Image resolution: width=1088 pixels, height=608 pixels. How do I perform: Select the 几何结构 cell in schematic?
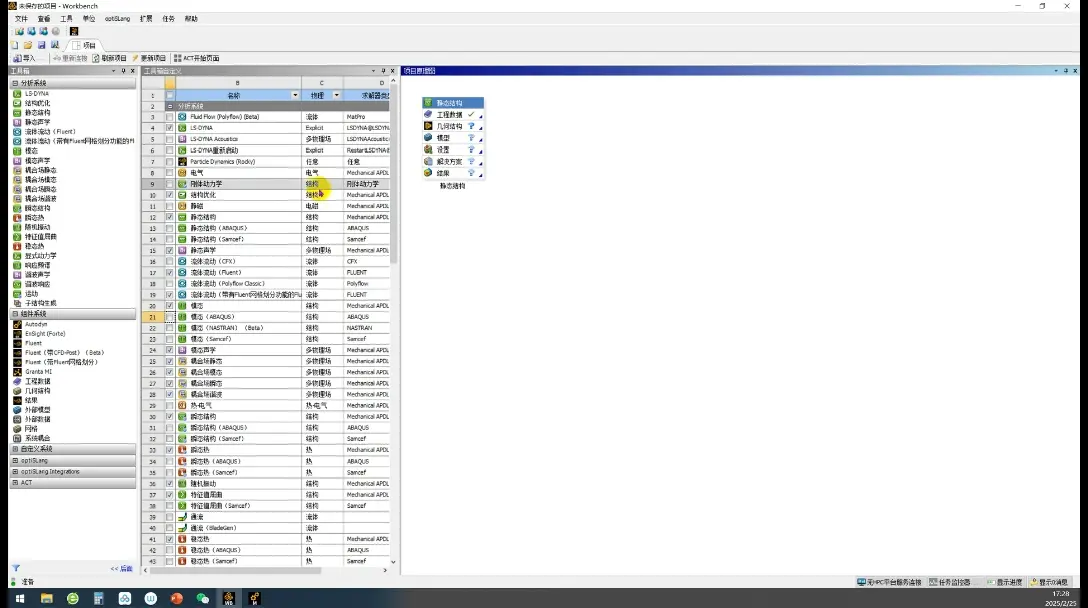point(452,126)
